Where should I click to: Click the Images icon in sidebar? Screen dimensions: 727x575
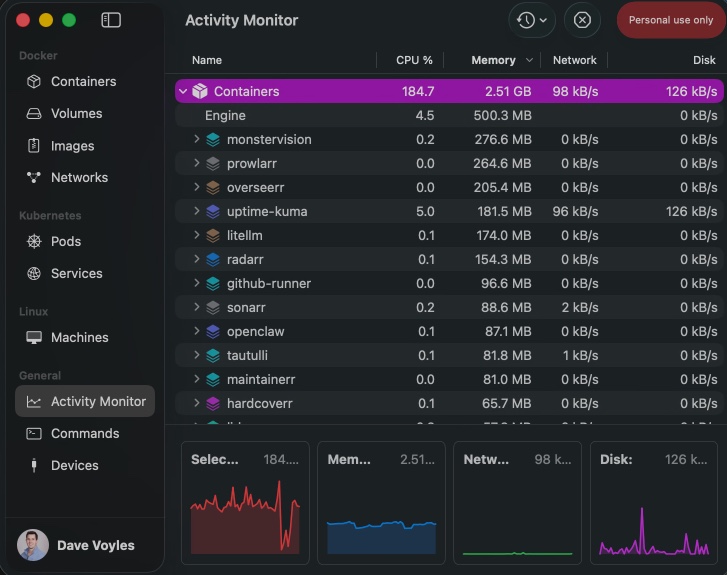click(x=34, y=146)
